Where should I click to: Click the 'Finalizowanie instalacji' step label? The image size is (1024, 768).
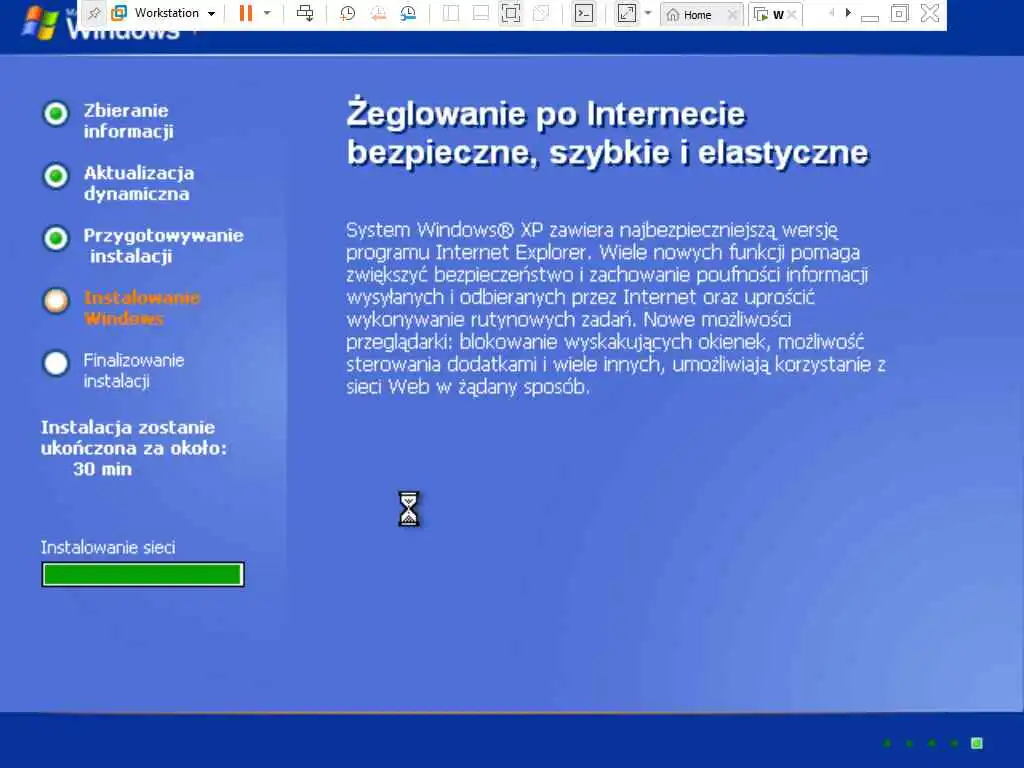[134, 370]
